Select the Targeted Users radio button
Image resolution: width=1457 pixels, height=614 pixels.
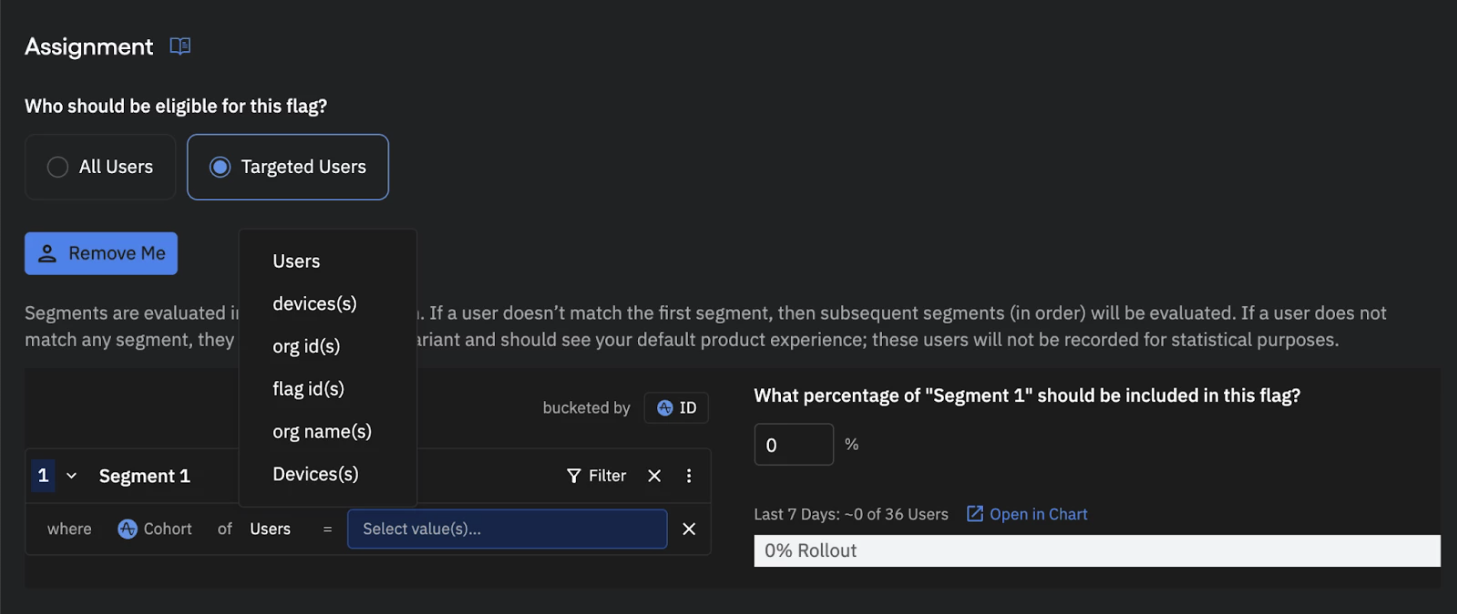[x=220, y=166]
